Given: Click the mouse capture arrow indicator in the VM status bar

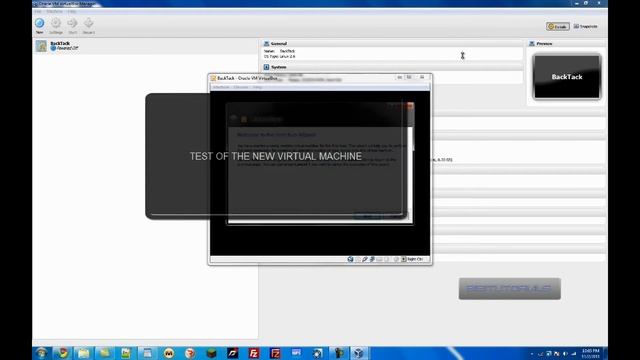Looking at the screenshot, I should click(403, 259).
